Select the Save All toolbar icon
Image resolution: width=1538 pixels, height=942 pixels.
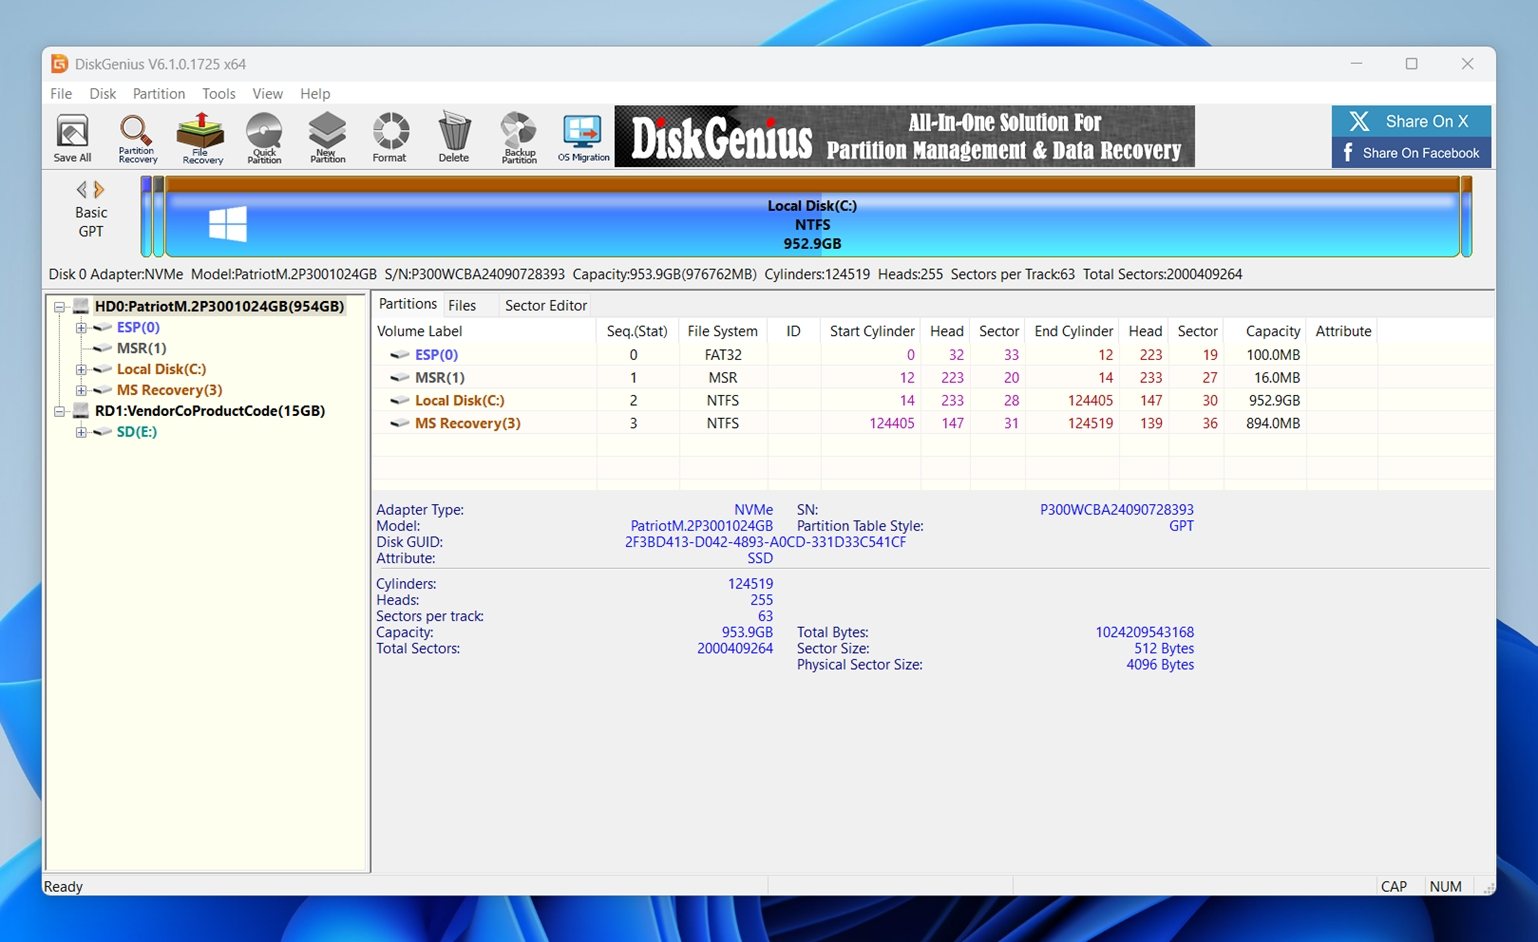70,137
